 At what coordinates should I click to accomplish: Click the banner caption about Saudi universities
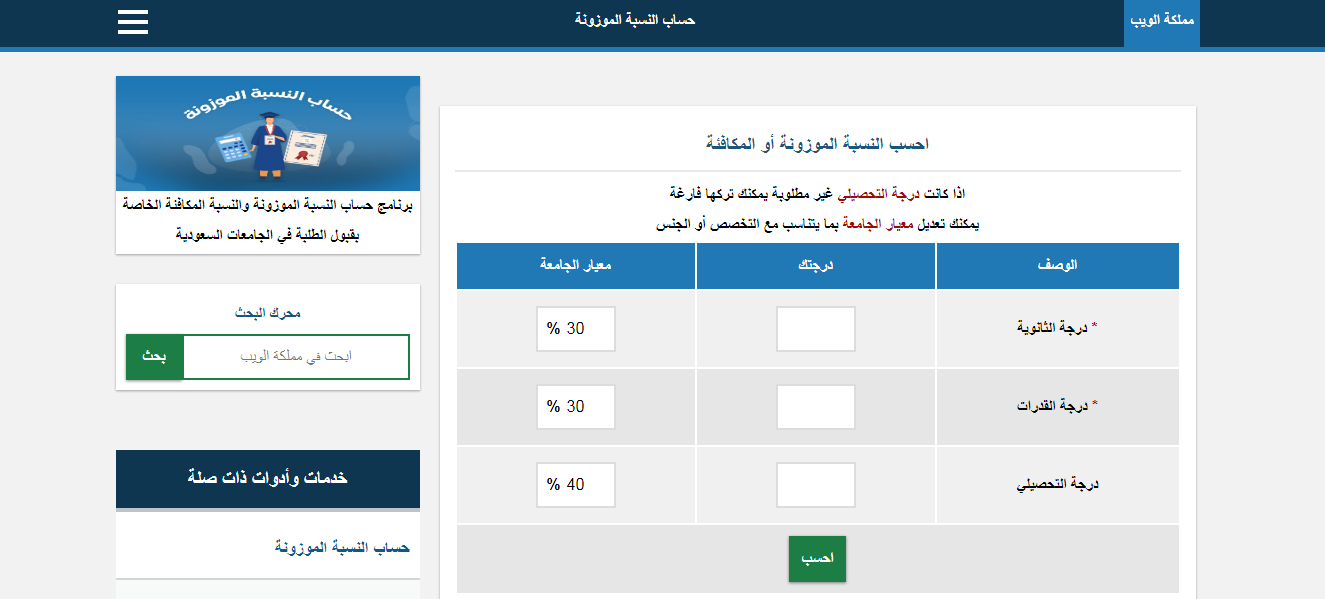click(x=268, y=220)
